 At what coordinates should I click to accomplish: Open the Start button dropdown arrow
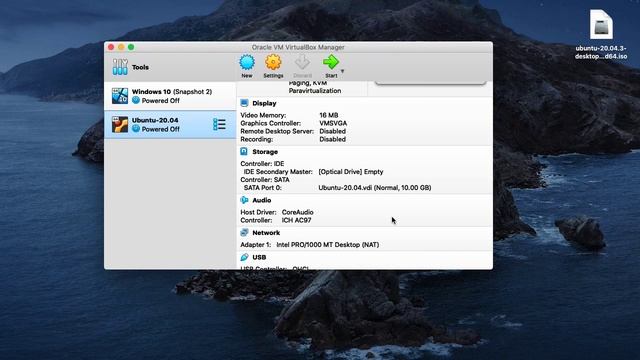342,71
